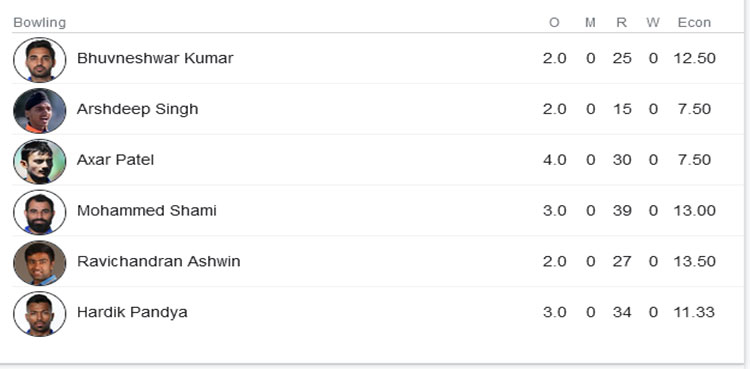Open Hardik Pandya's player photo
This screenshot has height=369, width=750.
40,313
